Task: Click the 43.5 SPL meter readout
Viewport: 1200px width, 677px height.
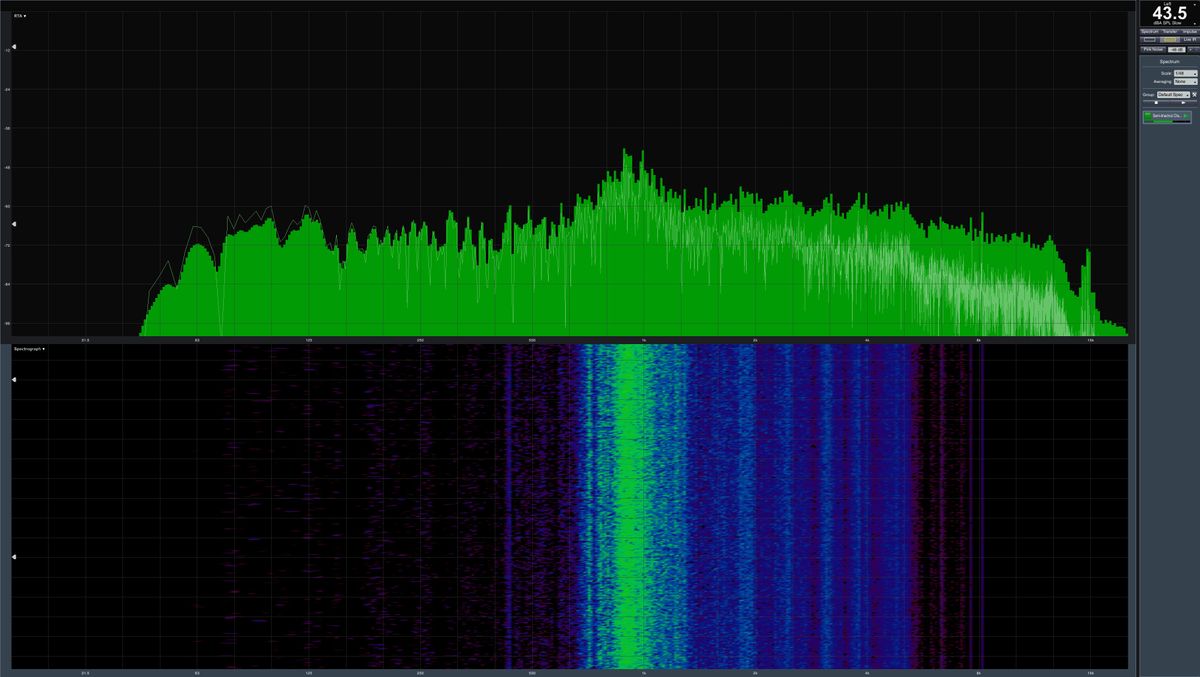Action: click(x=1169, y=13)
